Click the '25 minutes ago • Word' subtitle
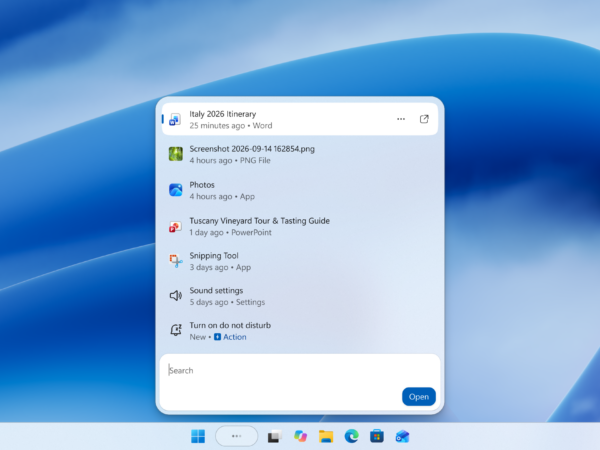This screenshot has height=450, width=600. 231,126
